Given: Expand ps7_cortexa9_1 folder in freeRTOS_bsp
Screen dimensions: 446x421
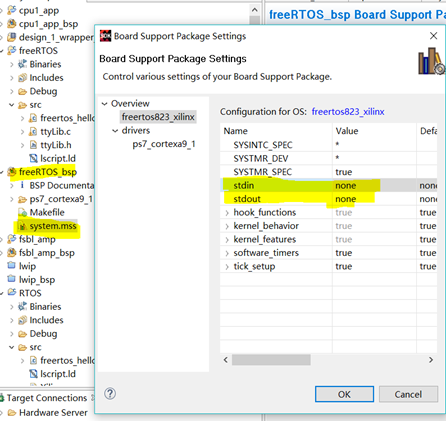Looking at the screenshot, I should coord(12,199).
